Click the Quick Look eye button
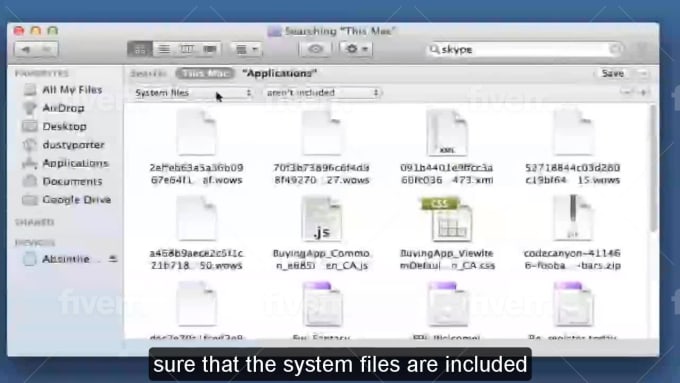The width and height of the screenshot is (680, 383). click(315, 49)
